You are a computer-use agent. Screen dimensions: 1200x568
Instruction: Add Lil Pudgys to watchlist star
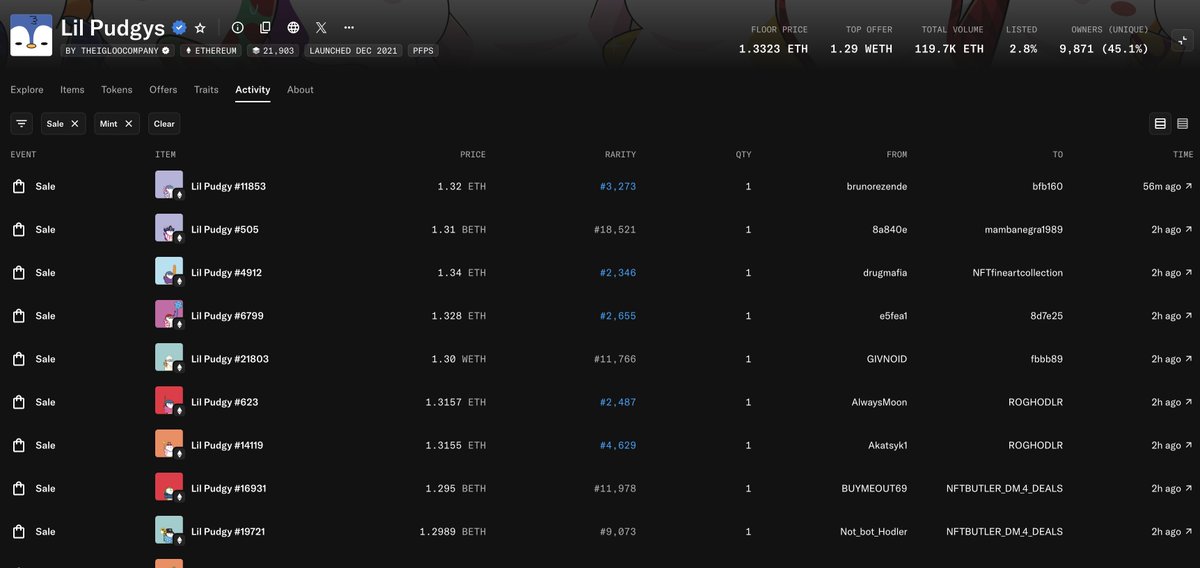(x=200, y=28)
